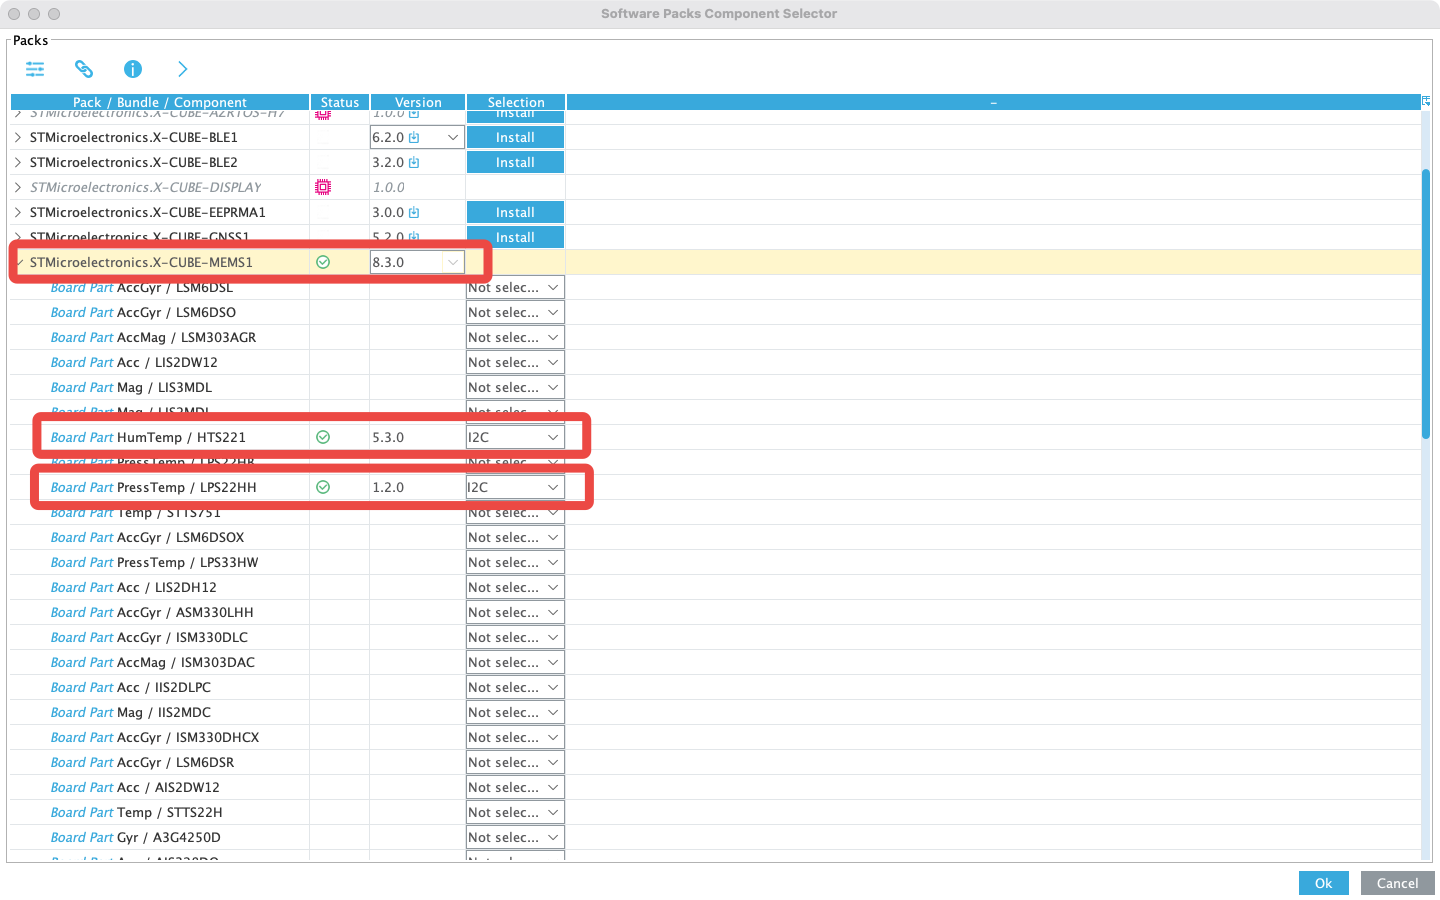Confirm with the Ok button
1440x900 pixels.
click(x=1323, y=883)
